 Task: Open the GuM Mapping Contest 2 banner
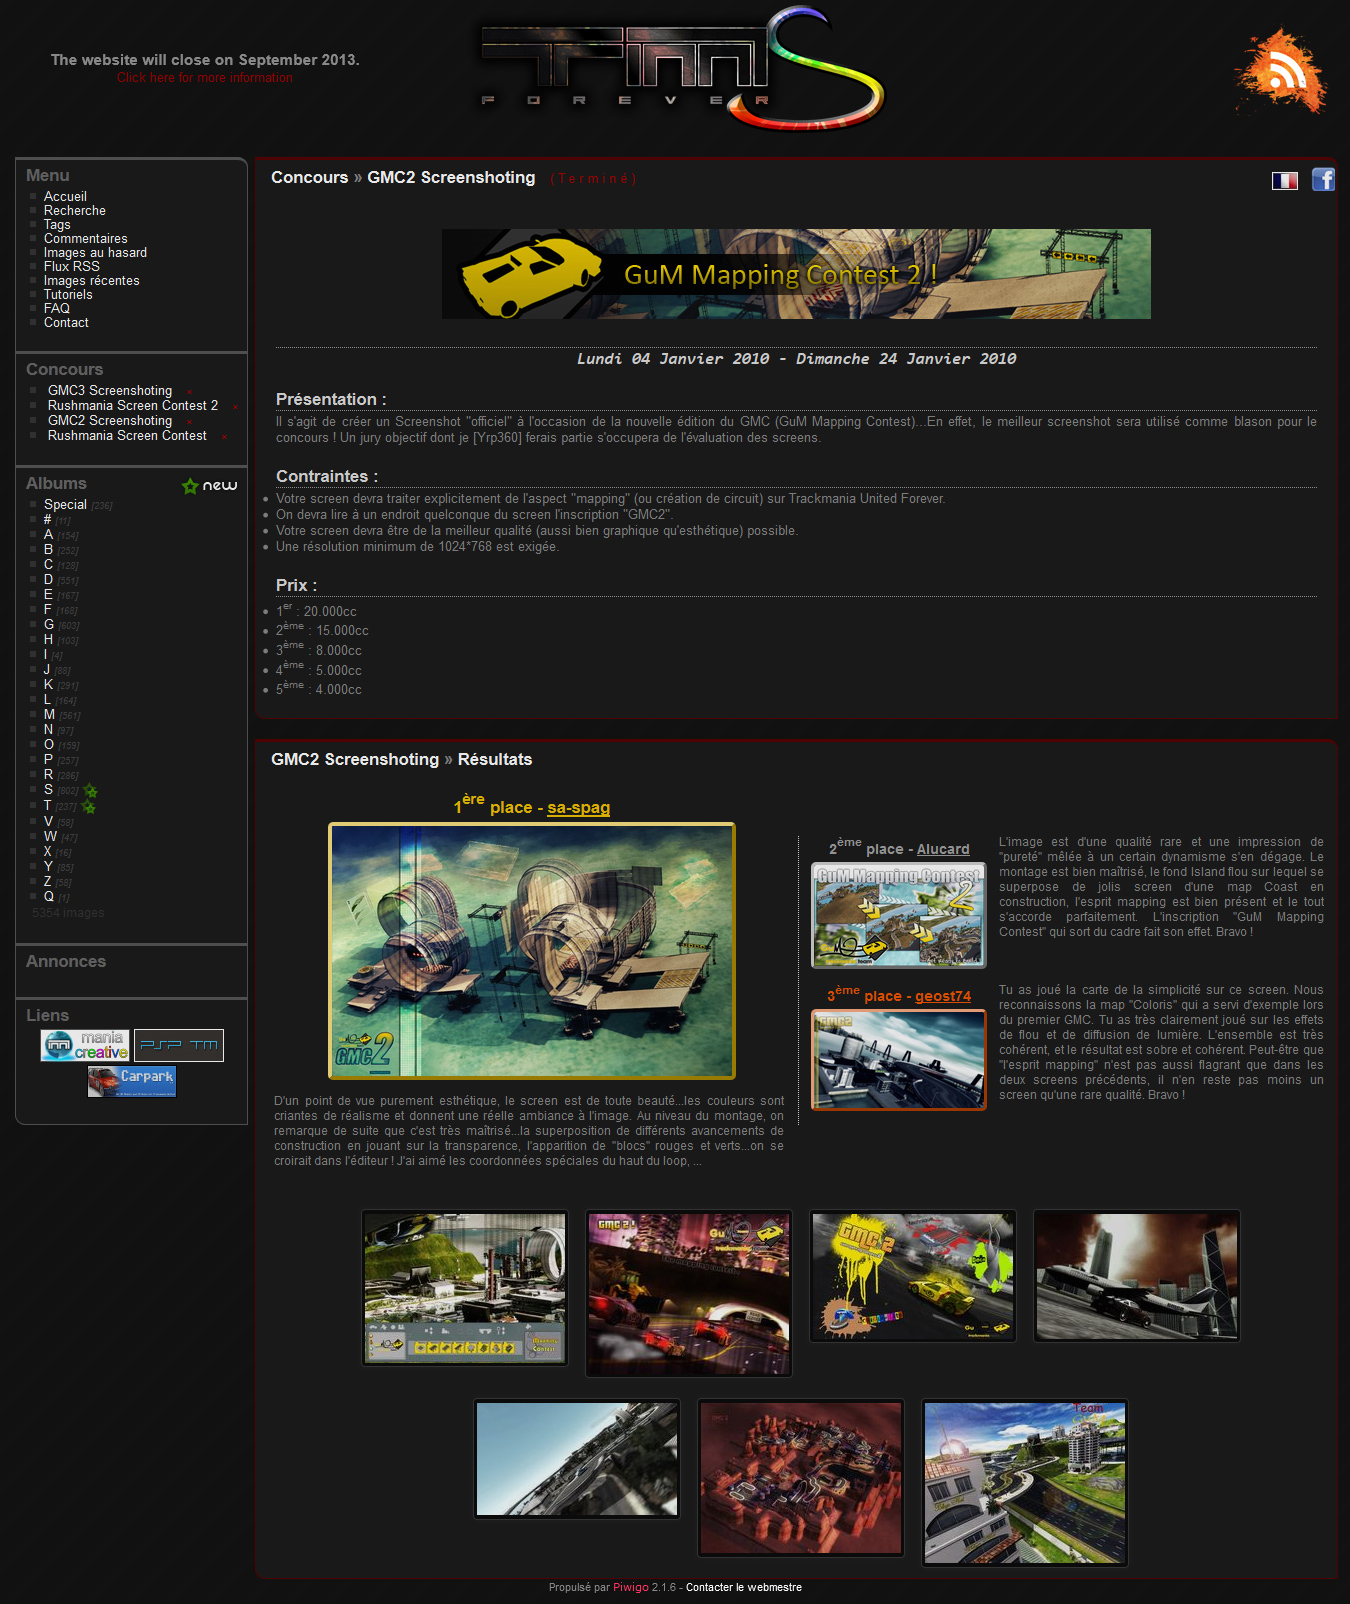796,274
